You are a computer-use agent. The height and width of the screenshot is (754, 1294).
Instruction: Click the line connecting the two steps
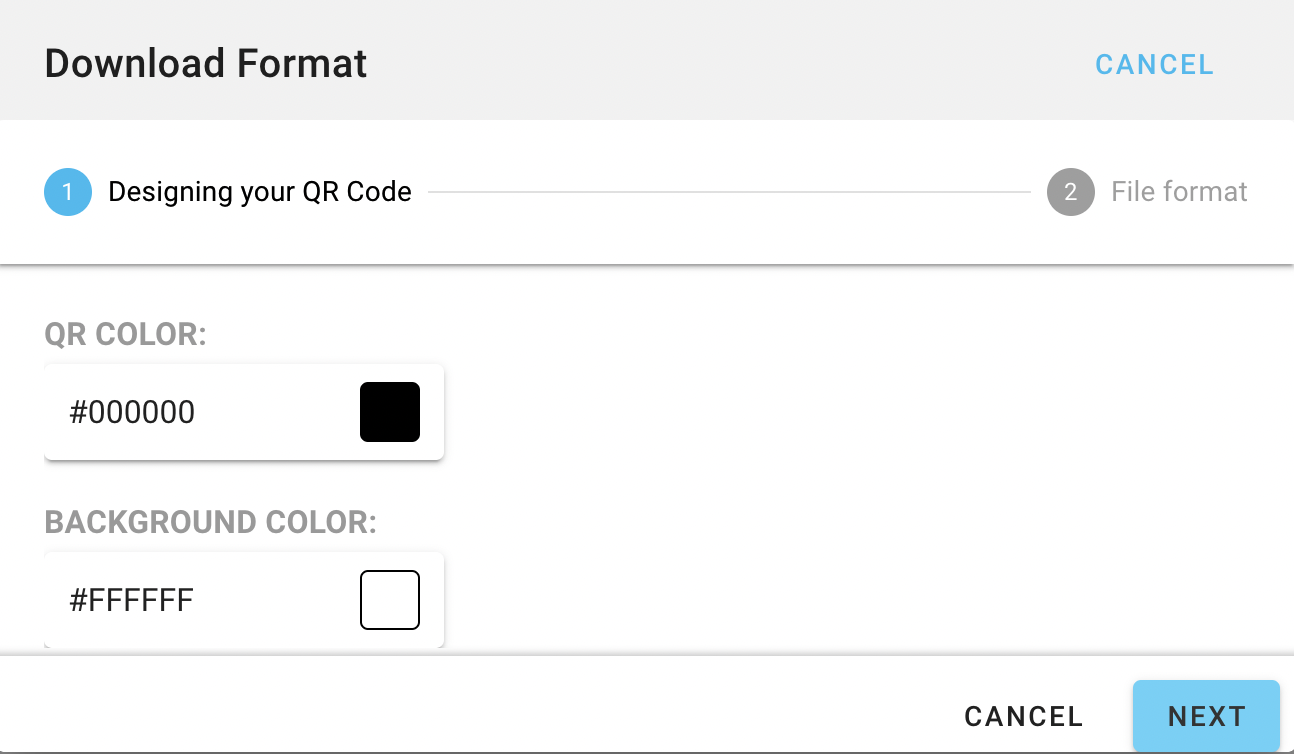point(728,192)
